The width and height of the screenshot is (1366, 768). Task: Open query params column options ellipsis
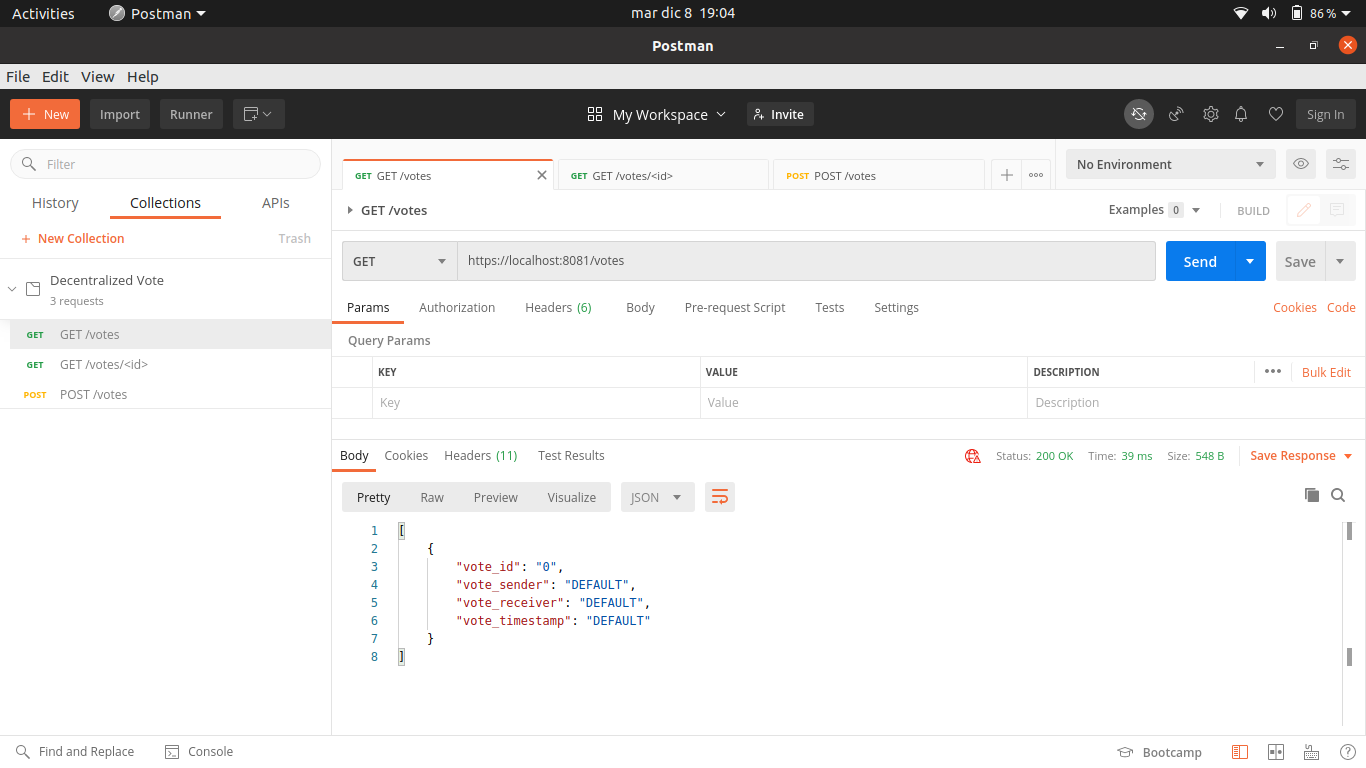pos(1272,371)
